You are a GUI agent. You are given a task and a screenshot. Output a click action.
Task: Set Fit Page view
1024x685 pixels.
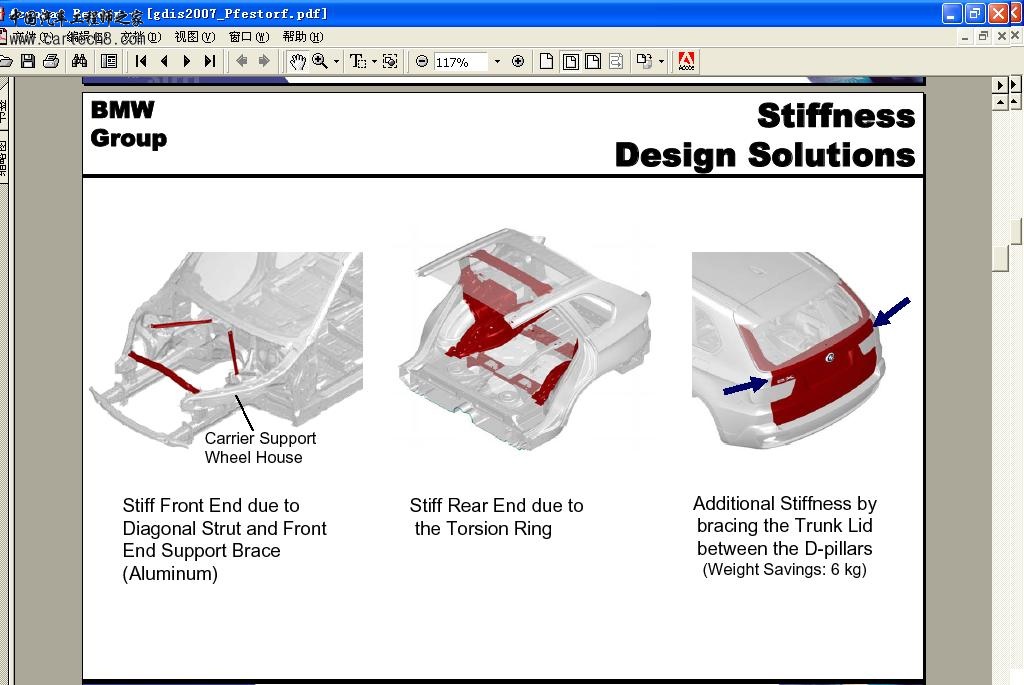coord(570,61)
